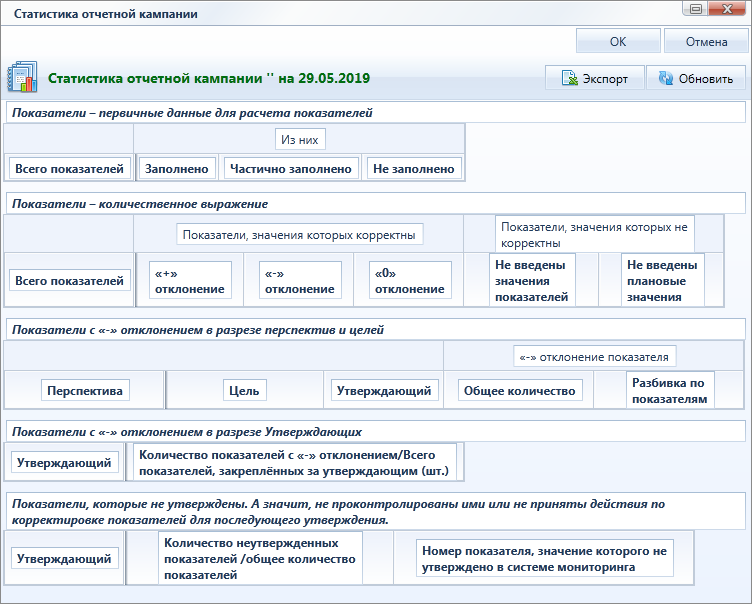Click the Экспорт button
This screenshot has width=752, height=604.
coord(594,78)
